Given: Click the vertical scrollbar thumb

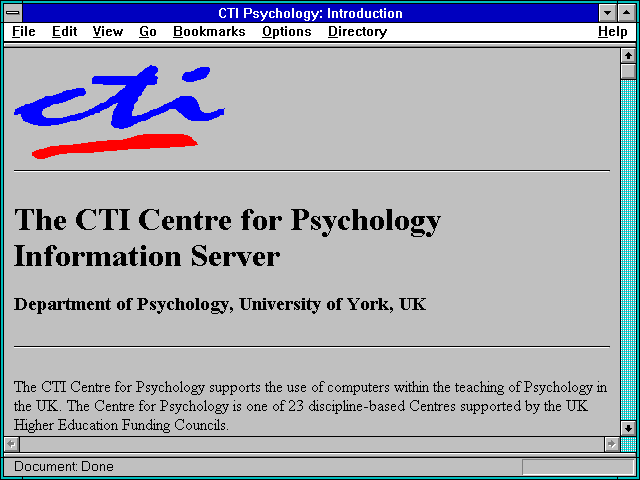Looking at the screenshot, I should click(x=628, y=71).
